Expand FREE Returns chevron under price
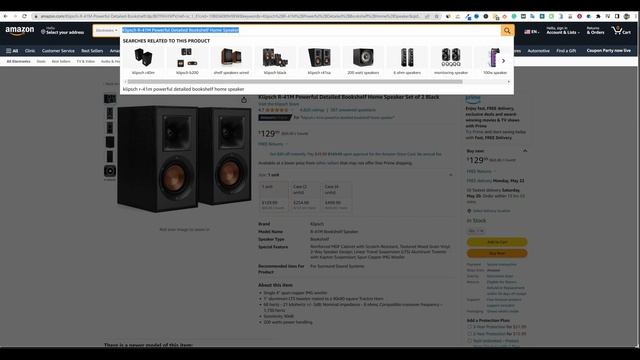 click(x=286, y=144)
